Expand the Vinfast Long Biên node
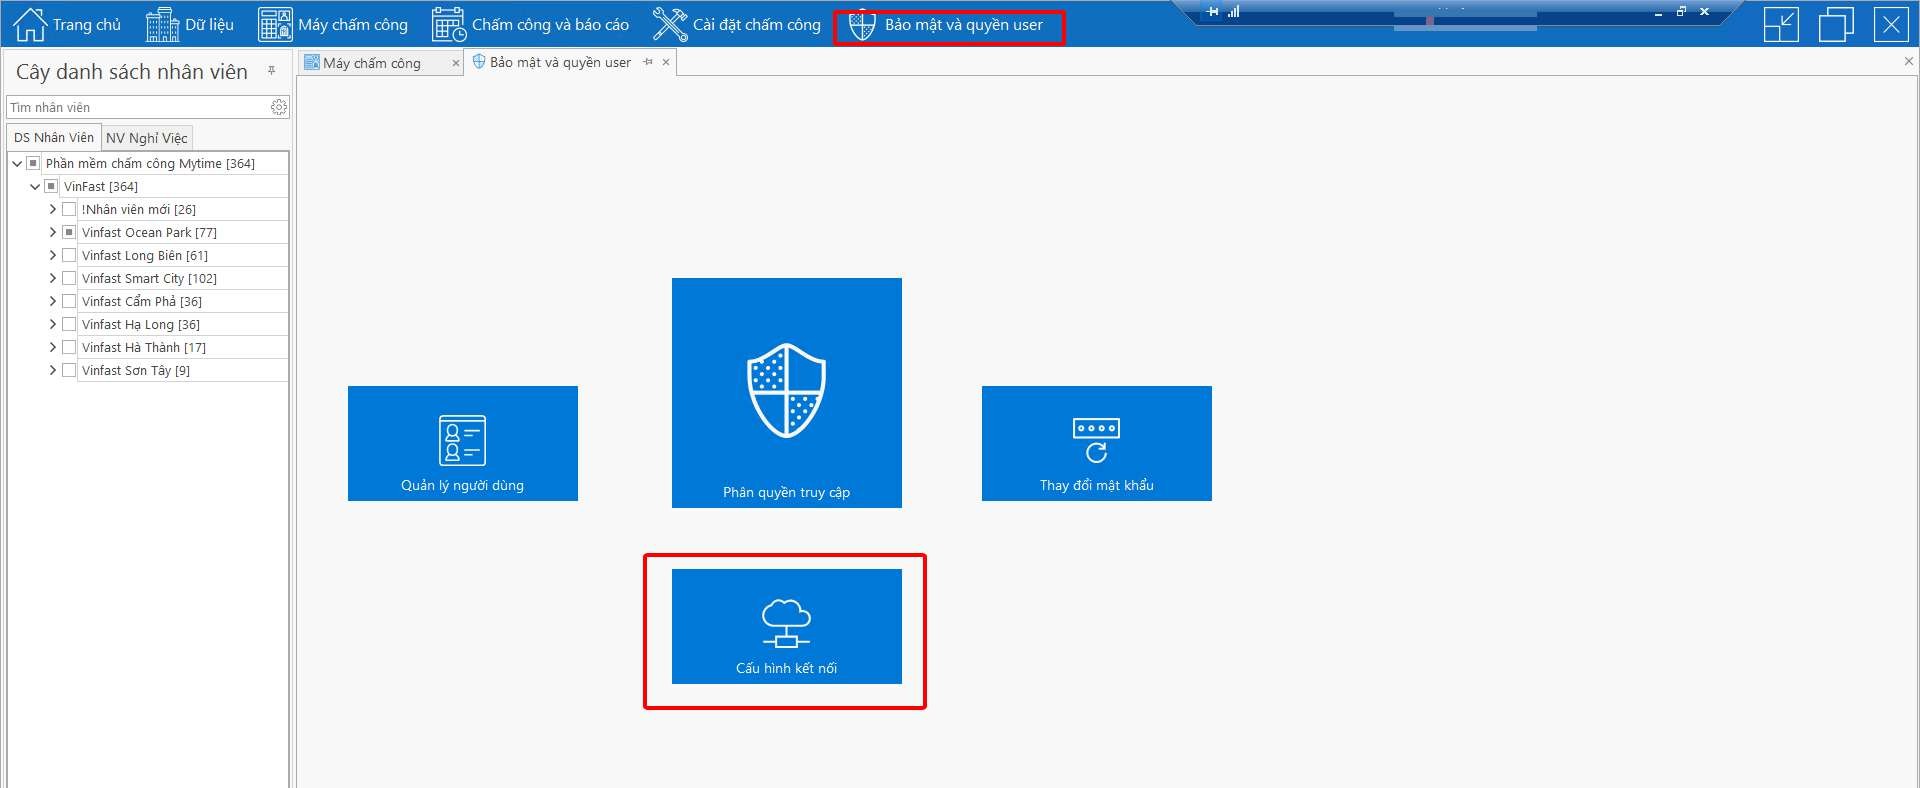 click(x=53, y=256)
